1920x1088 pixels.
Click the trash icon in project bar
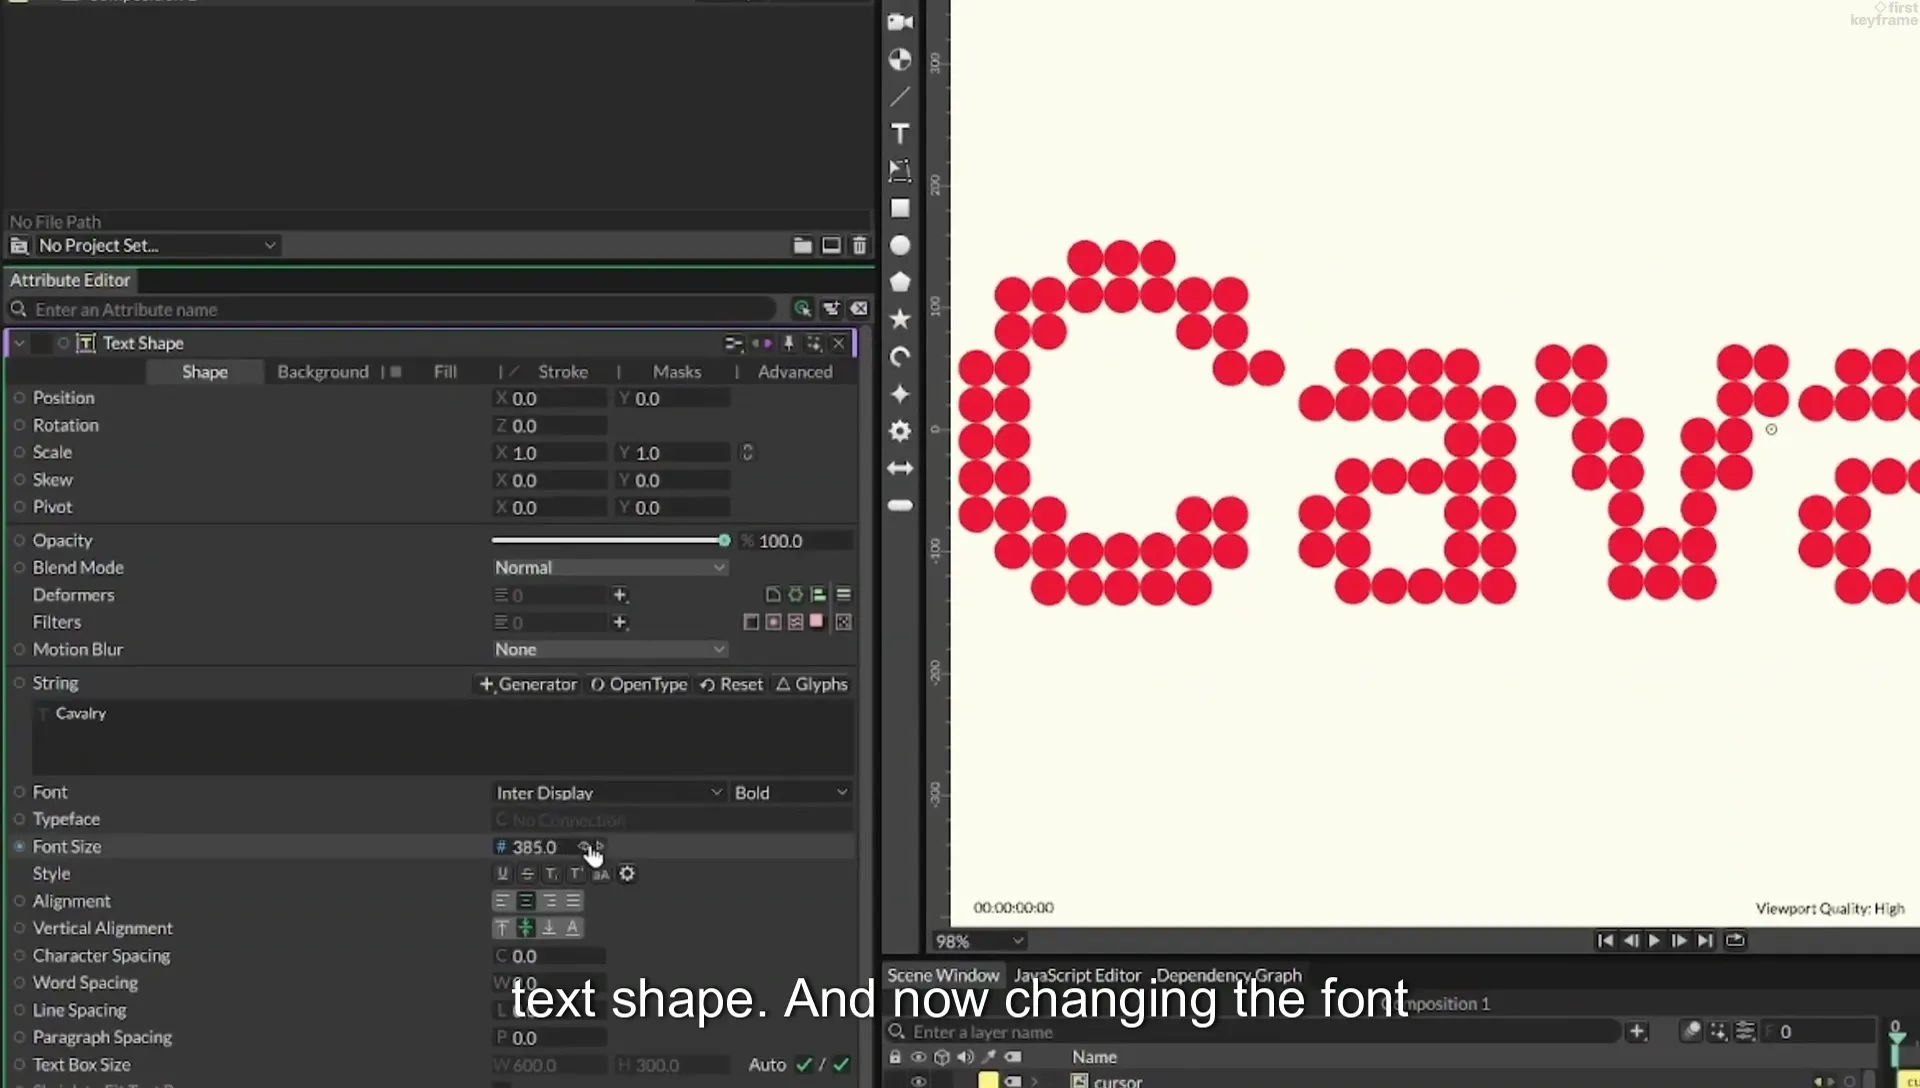pyautogui.click(x=859, y=245)
